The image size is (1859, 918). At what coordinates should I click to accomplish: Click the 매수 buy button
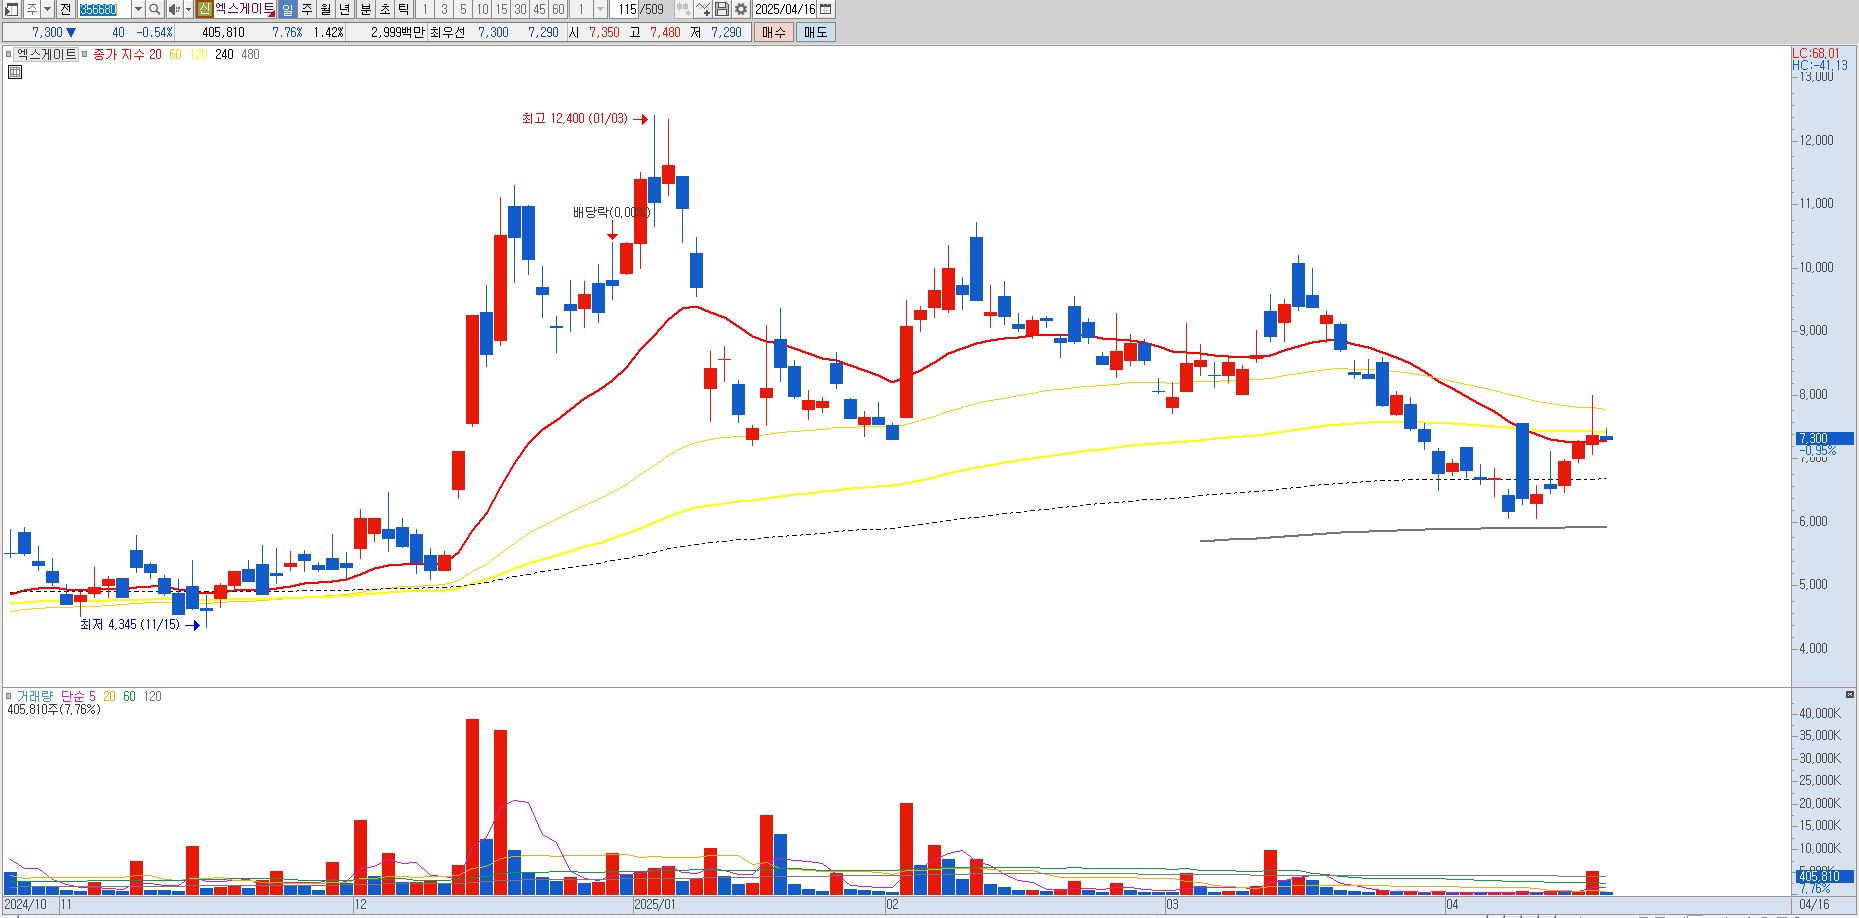773,32
